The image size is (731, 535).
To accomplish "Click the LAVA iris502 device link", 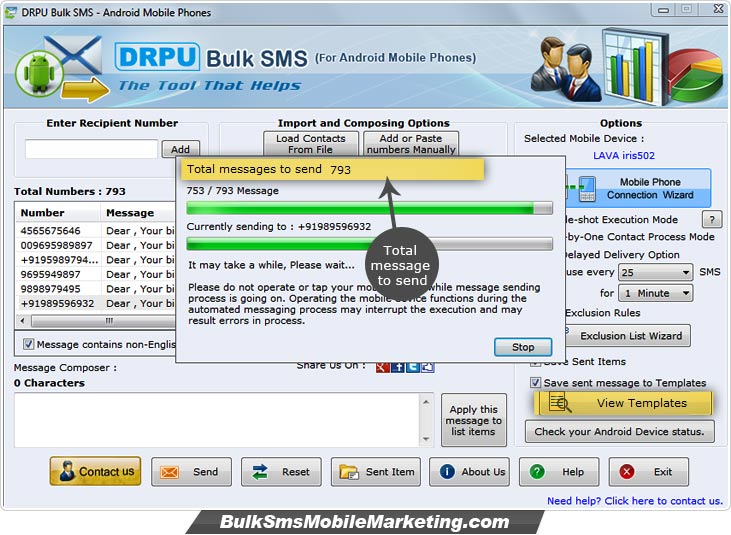I will click(x=624, y=156).
